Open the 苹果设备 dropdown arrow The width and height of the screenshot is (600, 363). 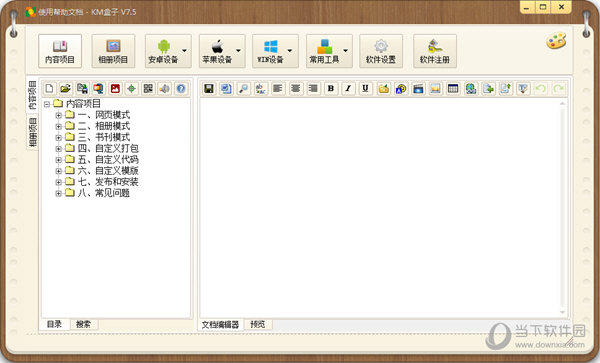point(238,51)
